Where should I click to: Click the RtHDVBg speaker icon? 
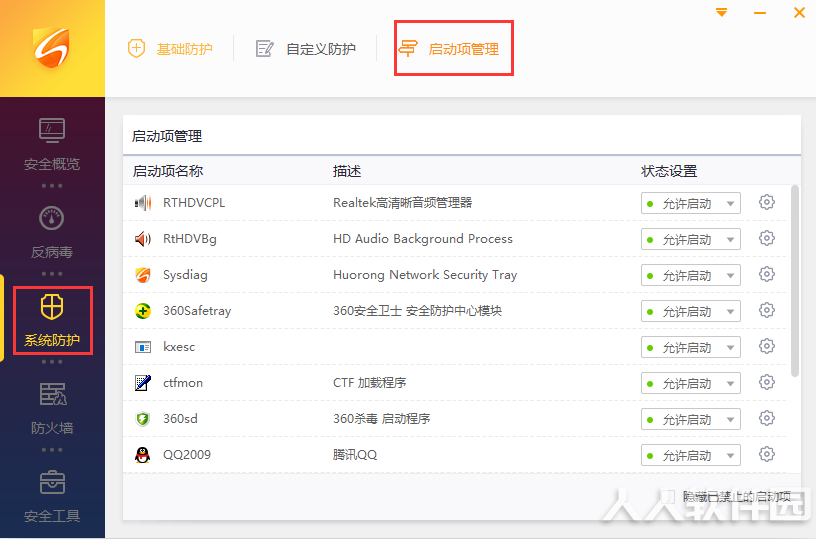143,239
